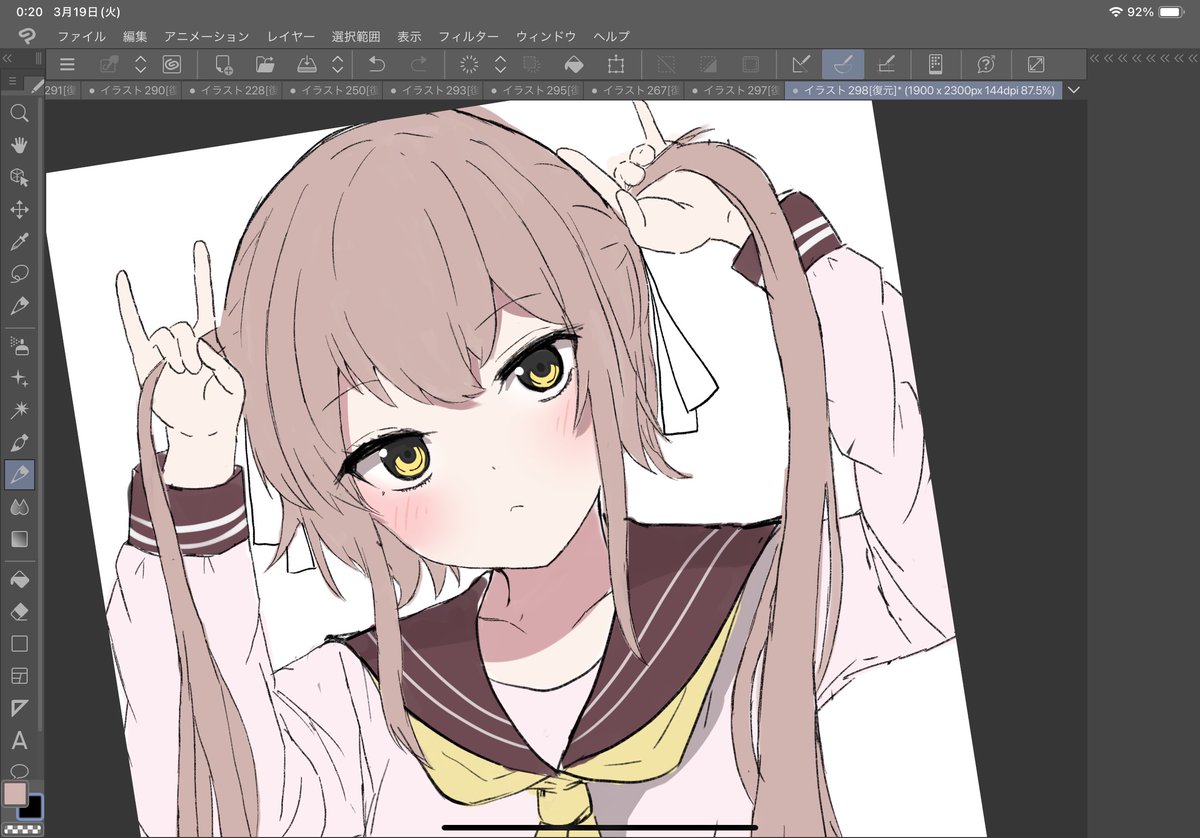
Task: Select the Gradient tool
Action: point(19,539)
